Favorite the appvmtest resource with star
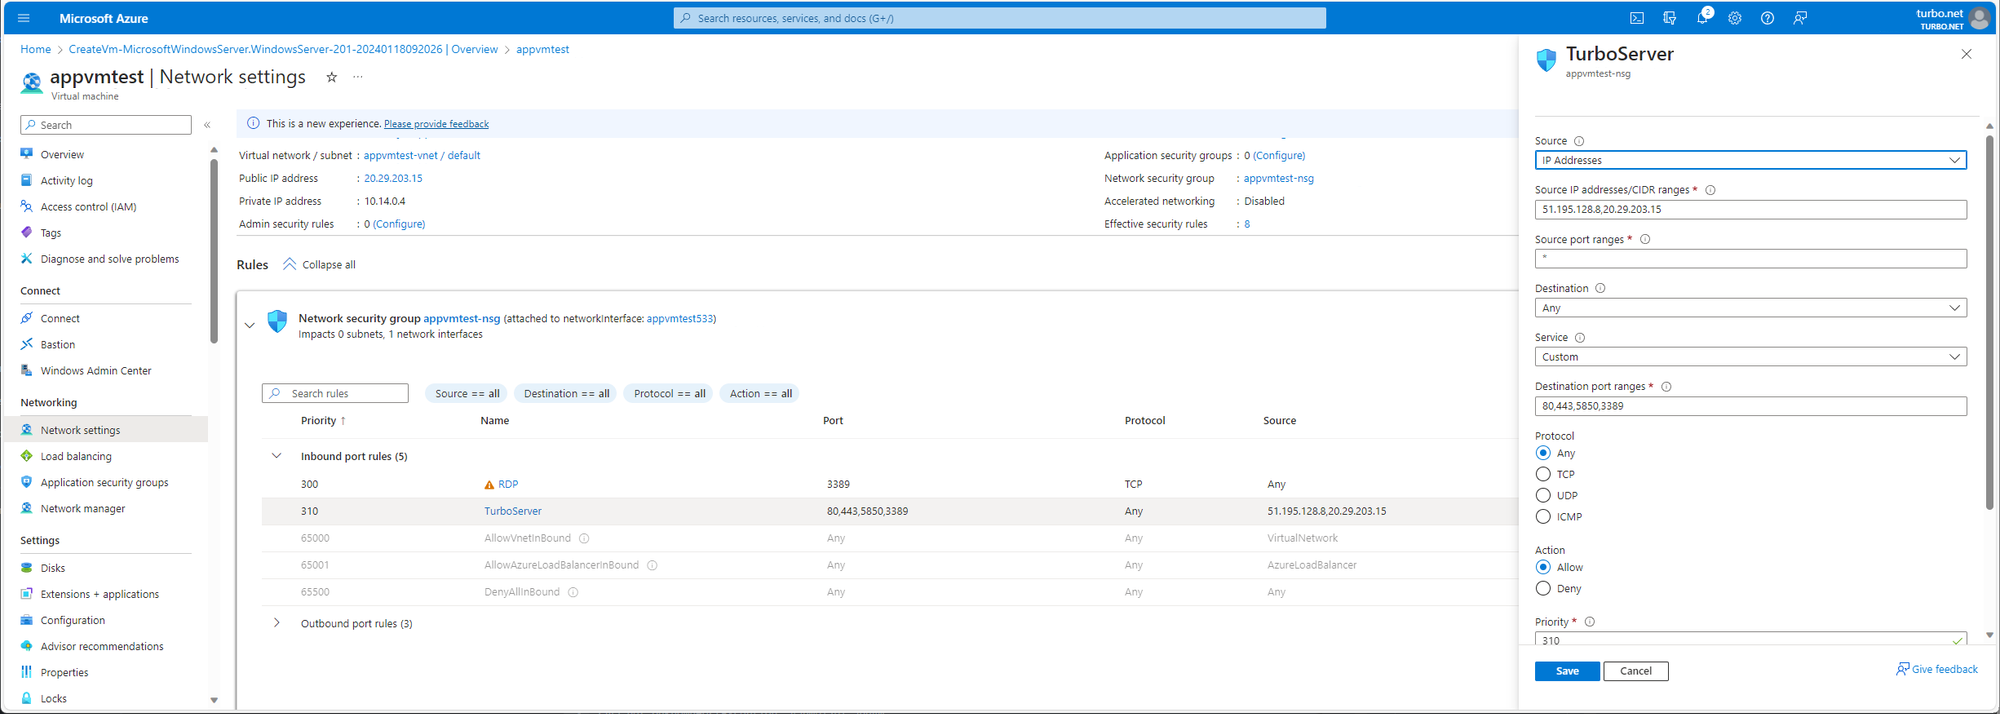 332,77
